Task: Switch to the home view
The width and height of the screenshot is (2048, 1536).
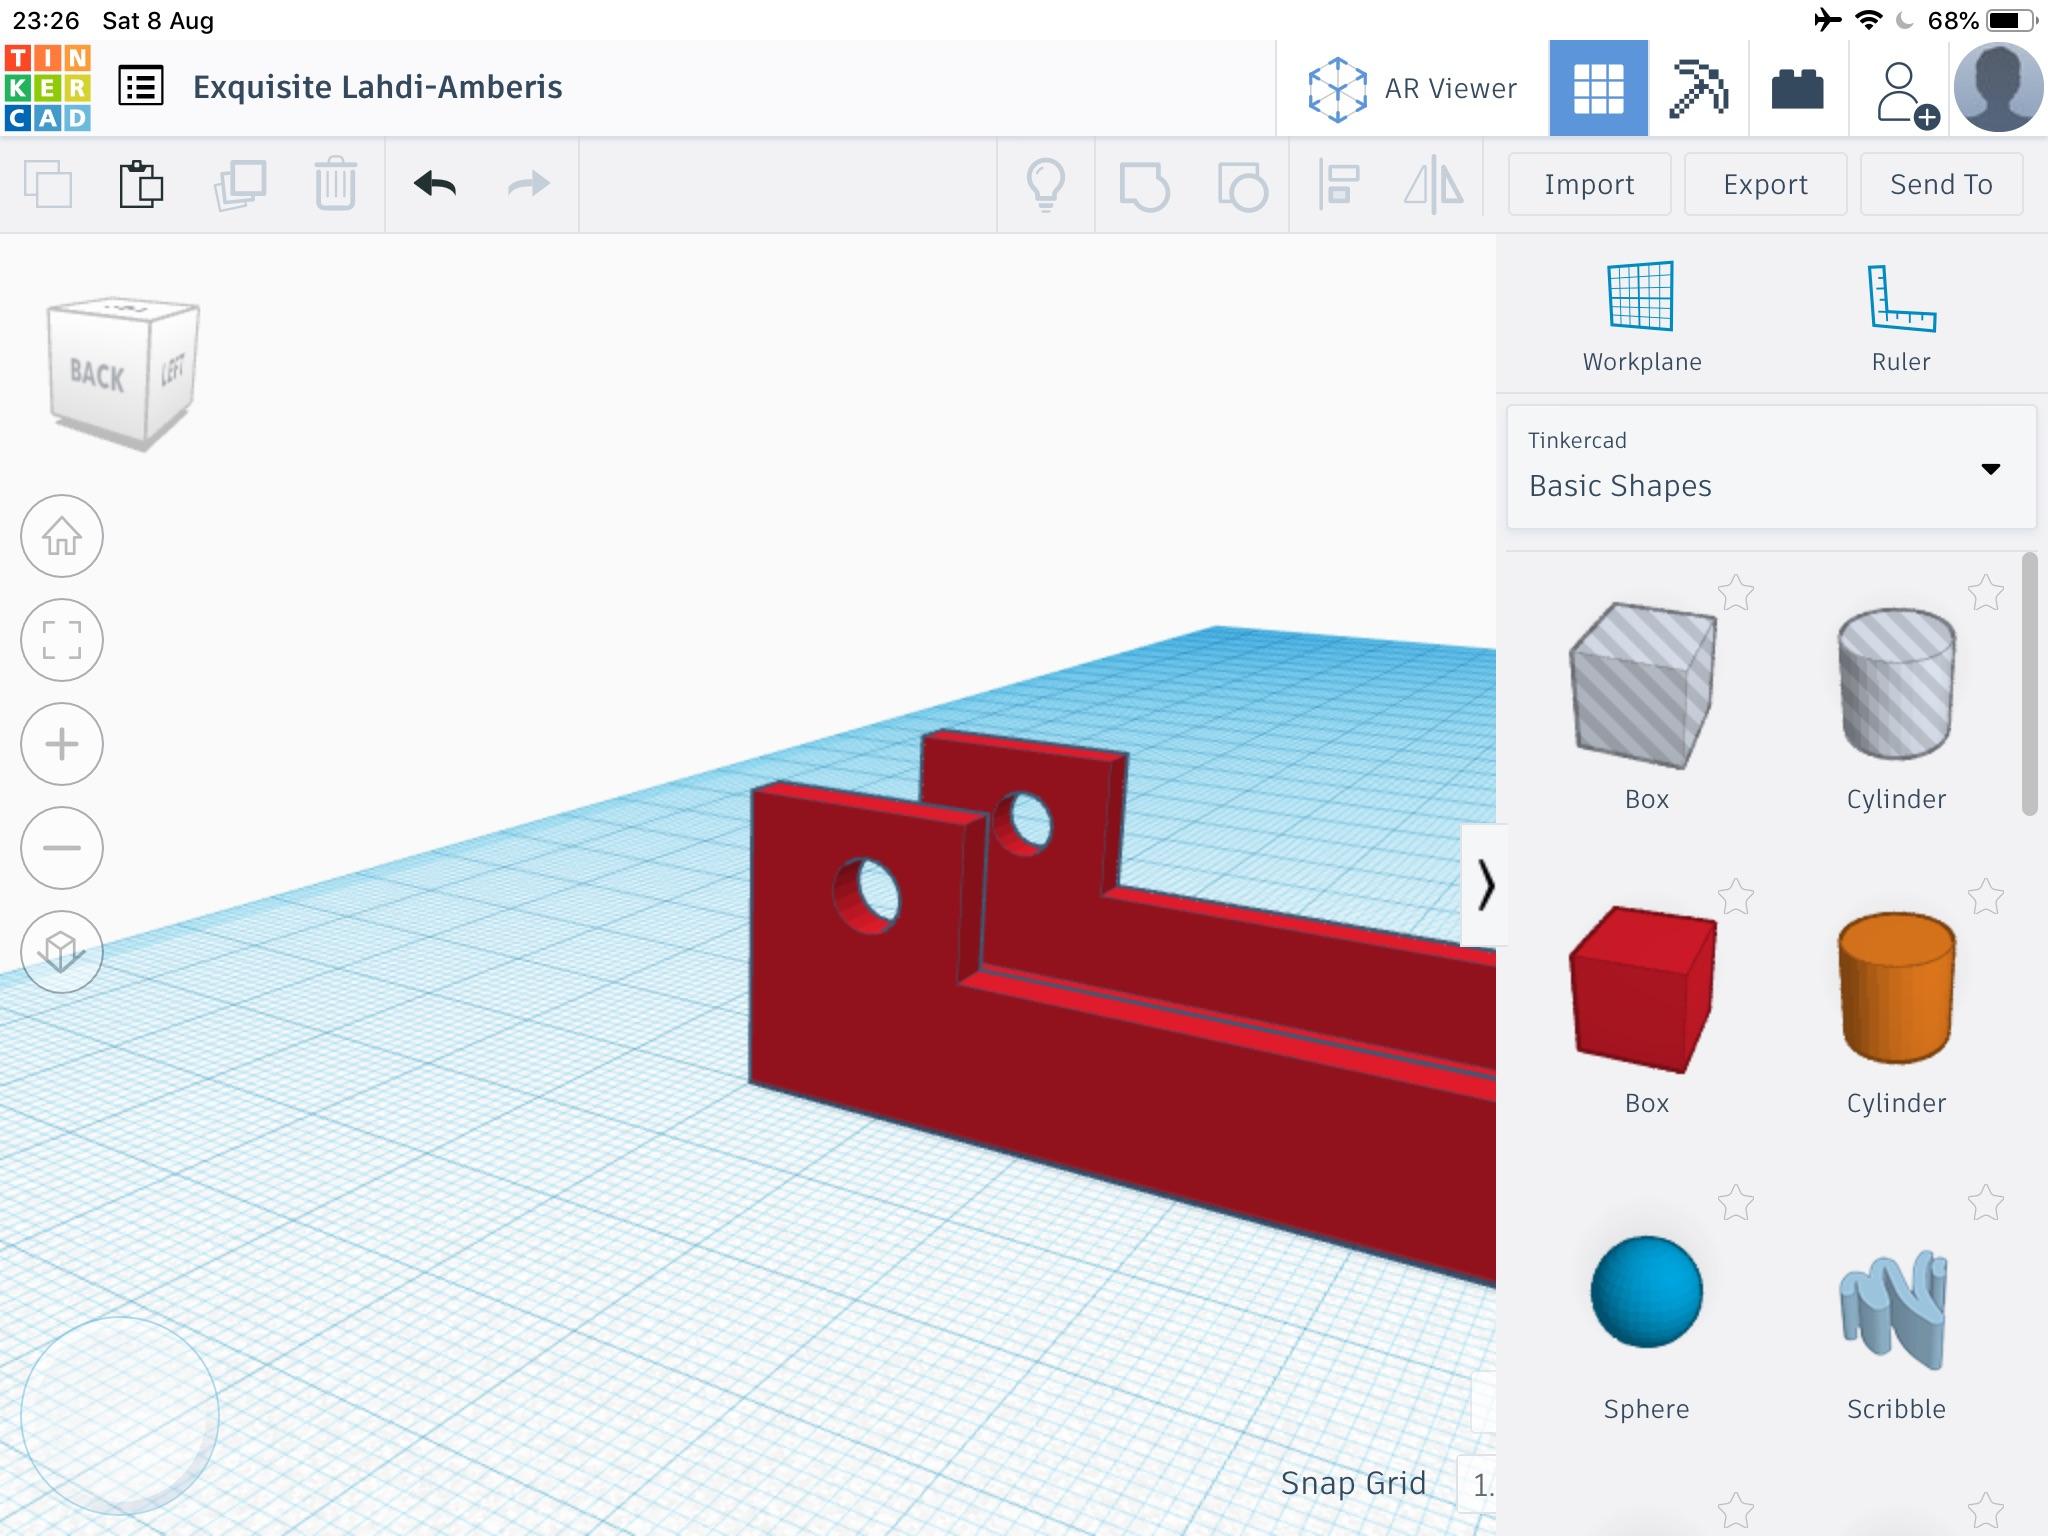Action: [x=65, y=534]
